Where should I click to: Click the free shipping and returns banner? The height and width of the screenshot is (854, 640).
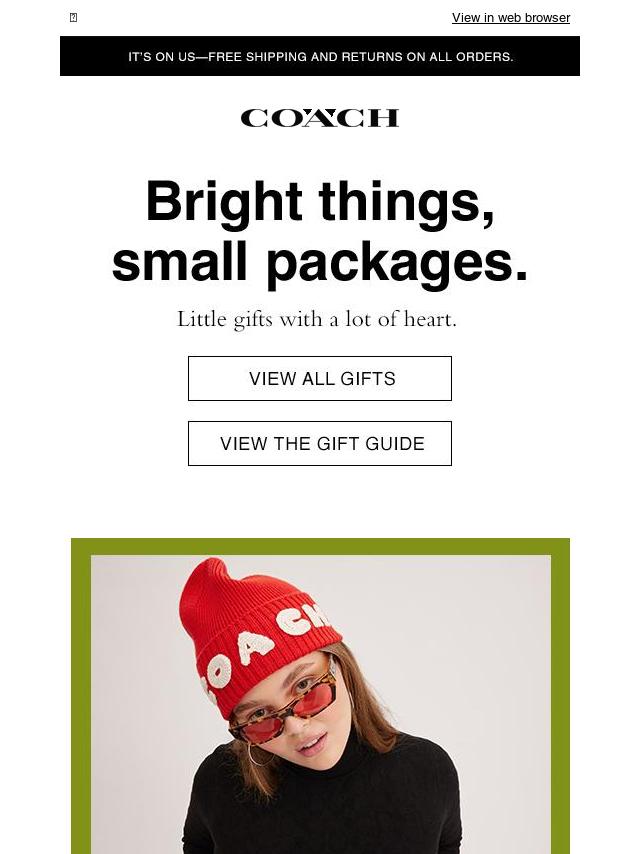click(x=320, y=56)
